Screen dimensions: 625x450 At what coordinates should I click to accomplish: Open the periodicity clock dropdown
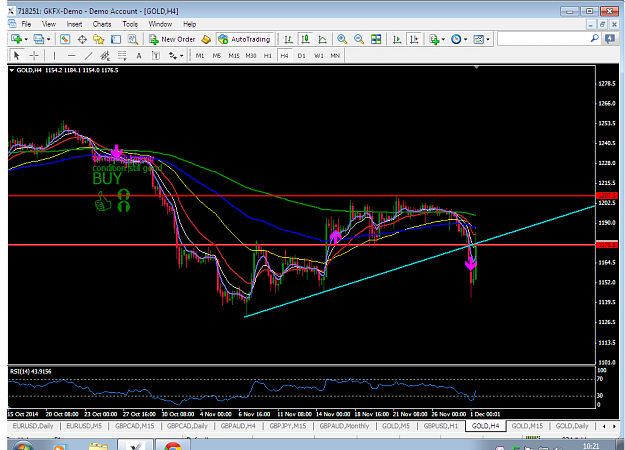click(x=465, y=39)
